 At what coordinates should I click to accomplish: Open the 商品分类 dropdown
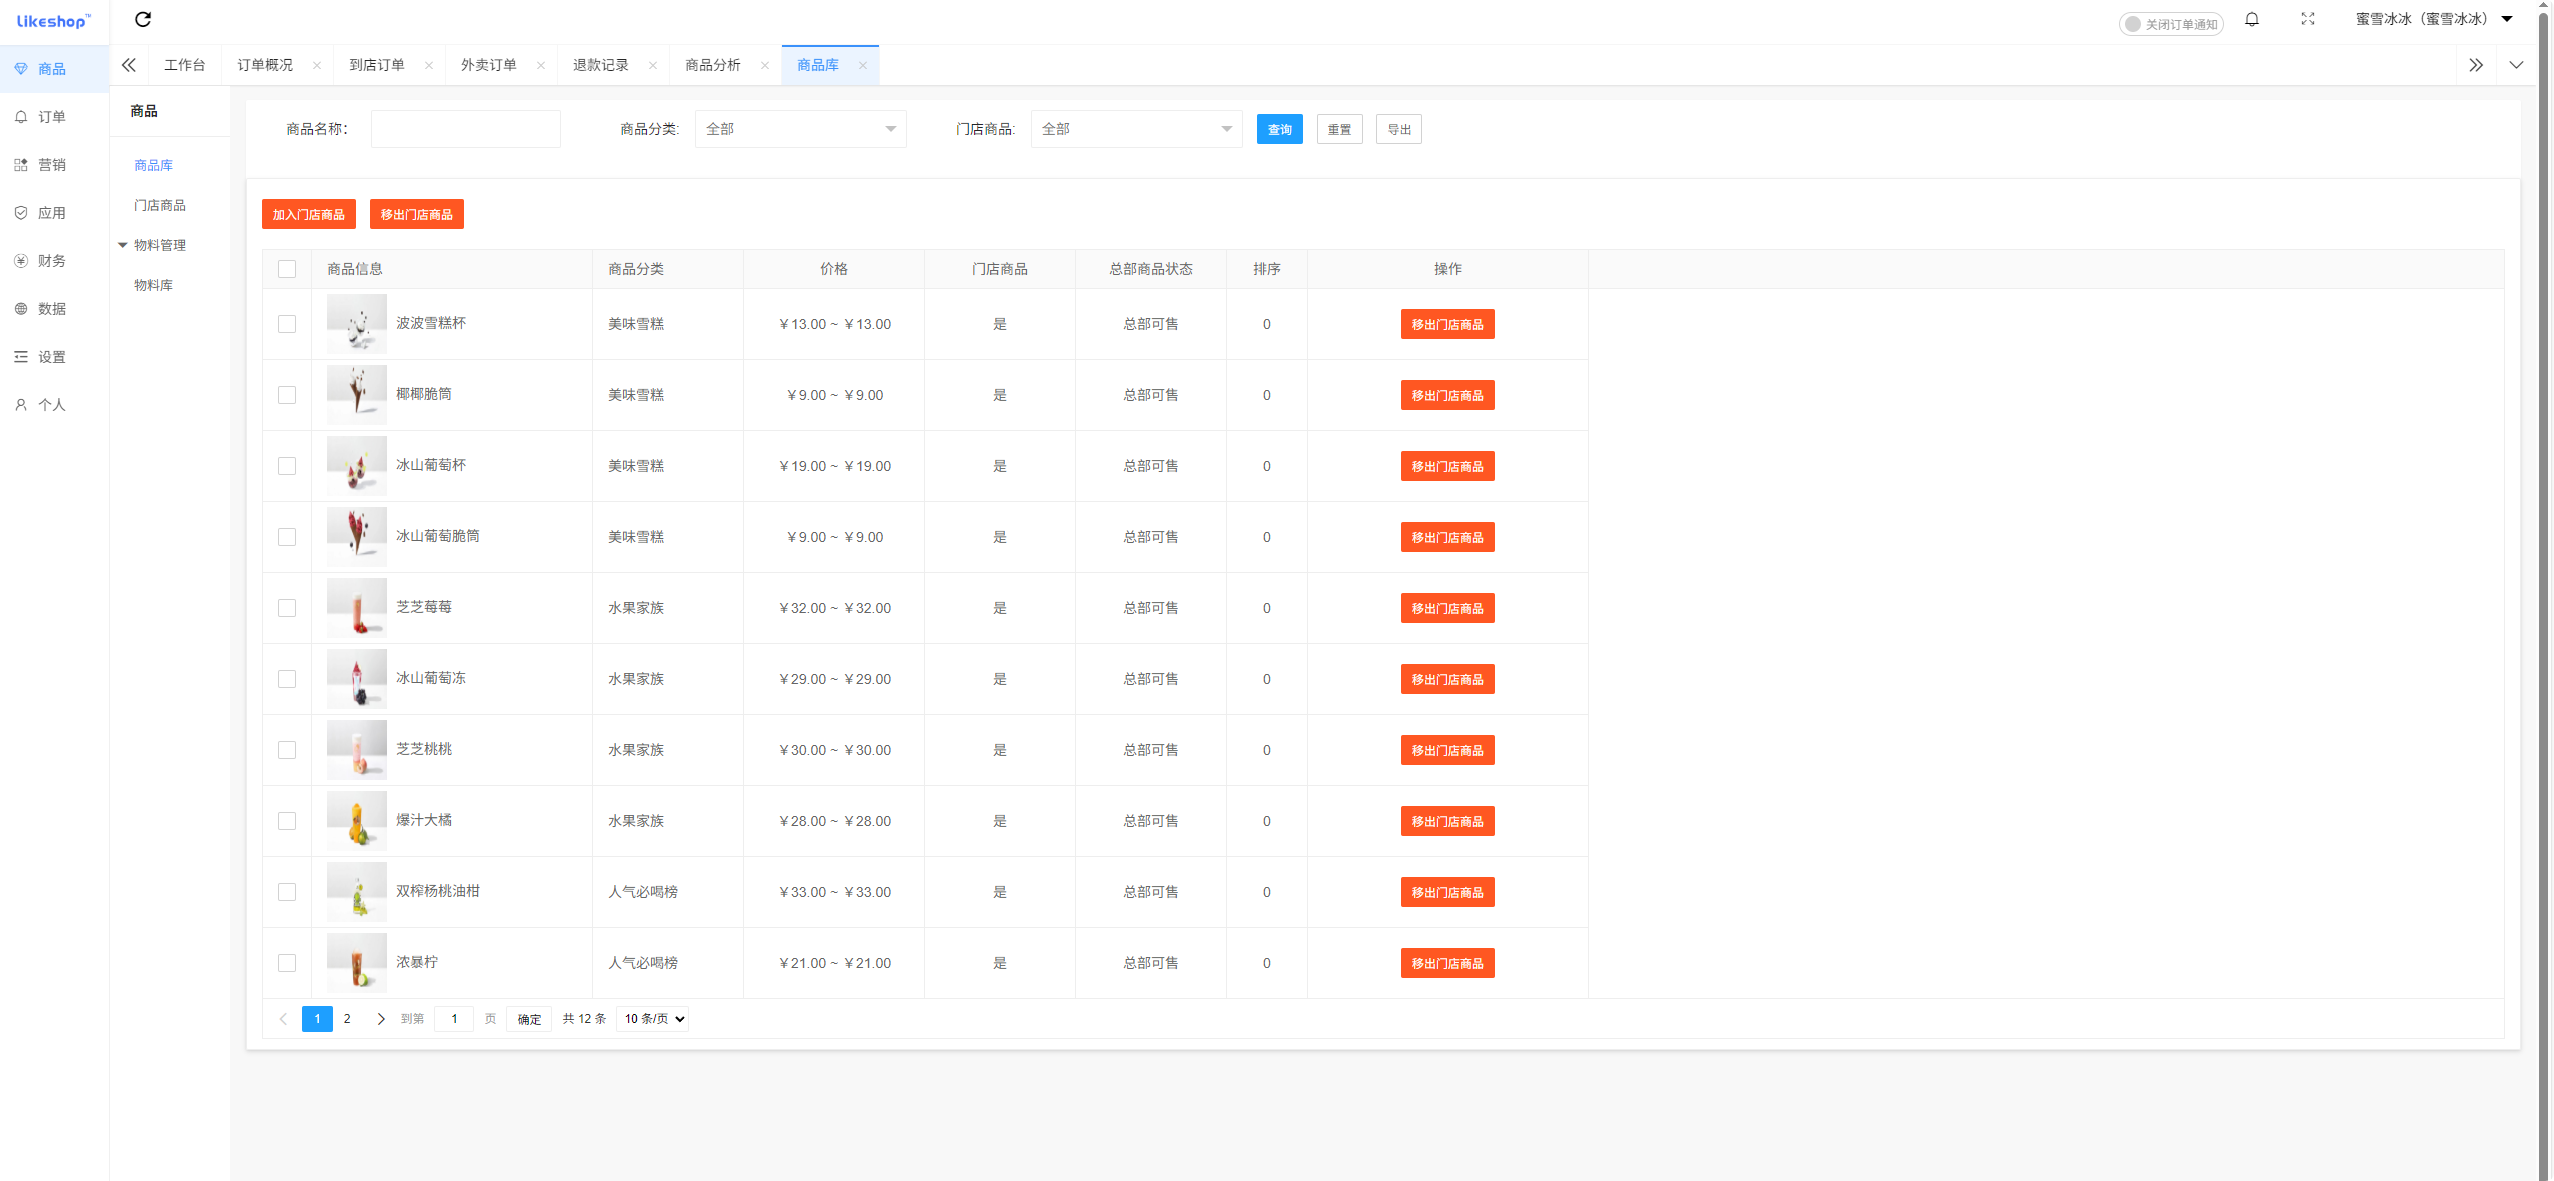[799, 128]
